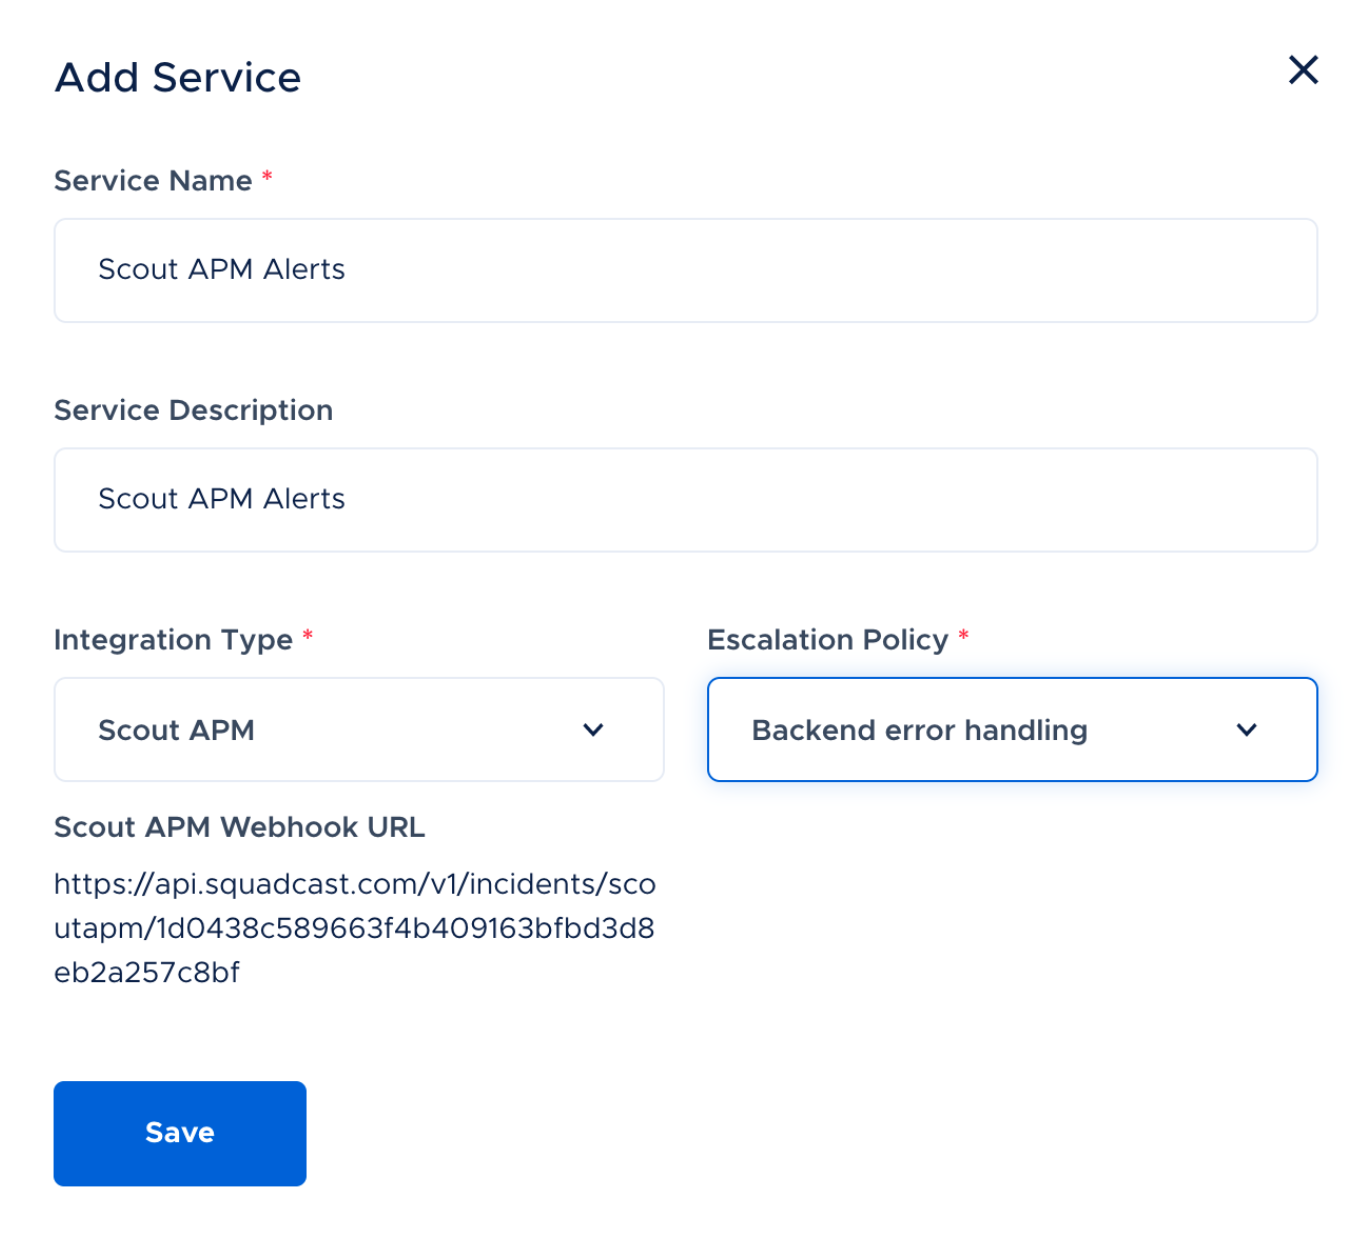Screen dimensions: 1370x1242
Task: Click the Service Description input field
Action: [685, 500]
